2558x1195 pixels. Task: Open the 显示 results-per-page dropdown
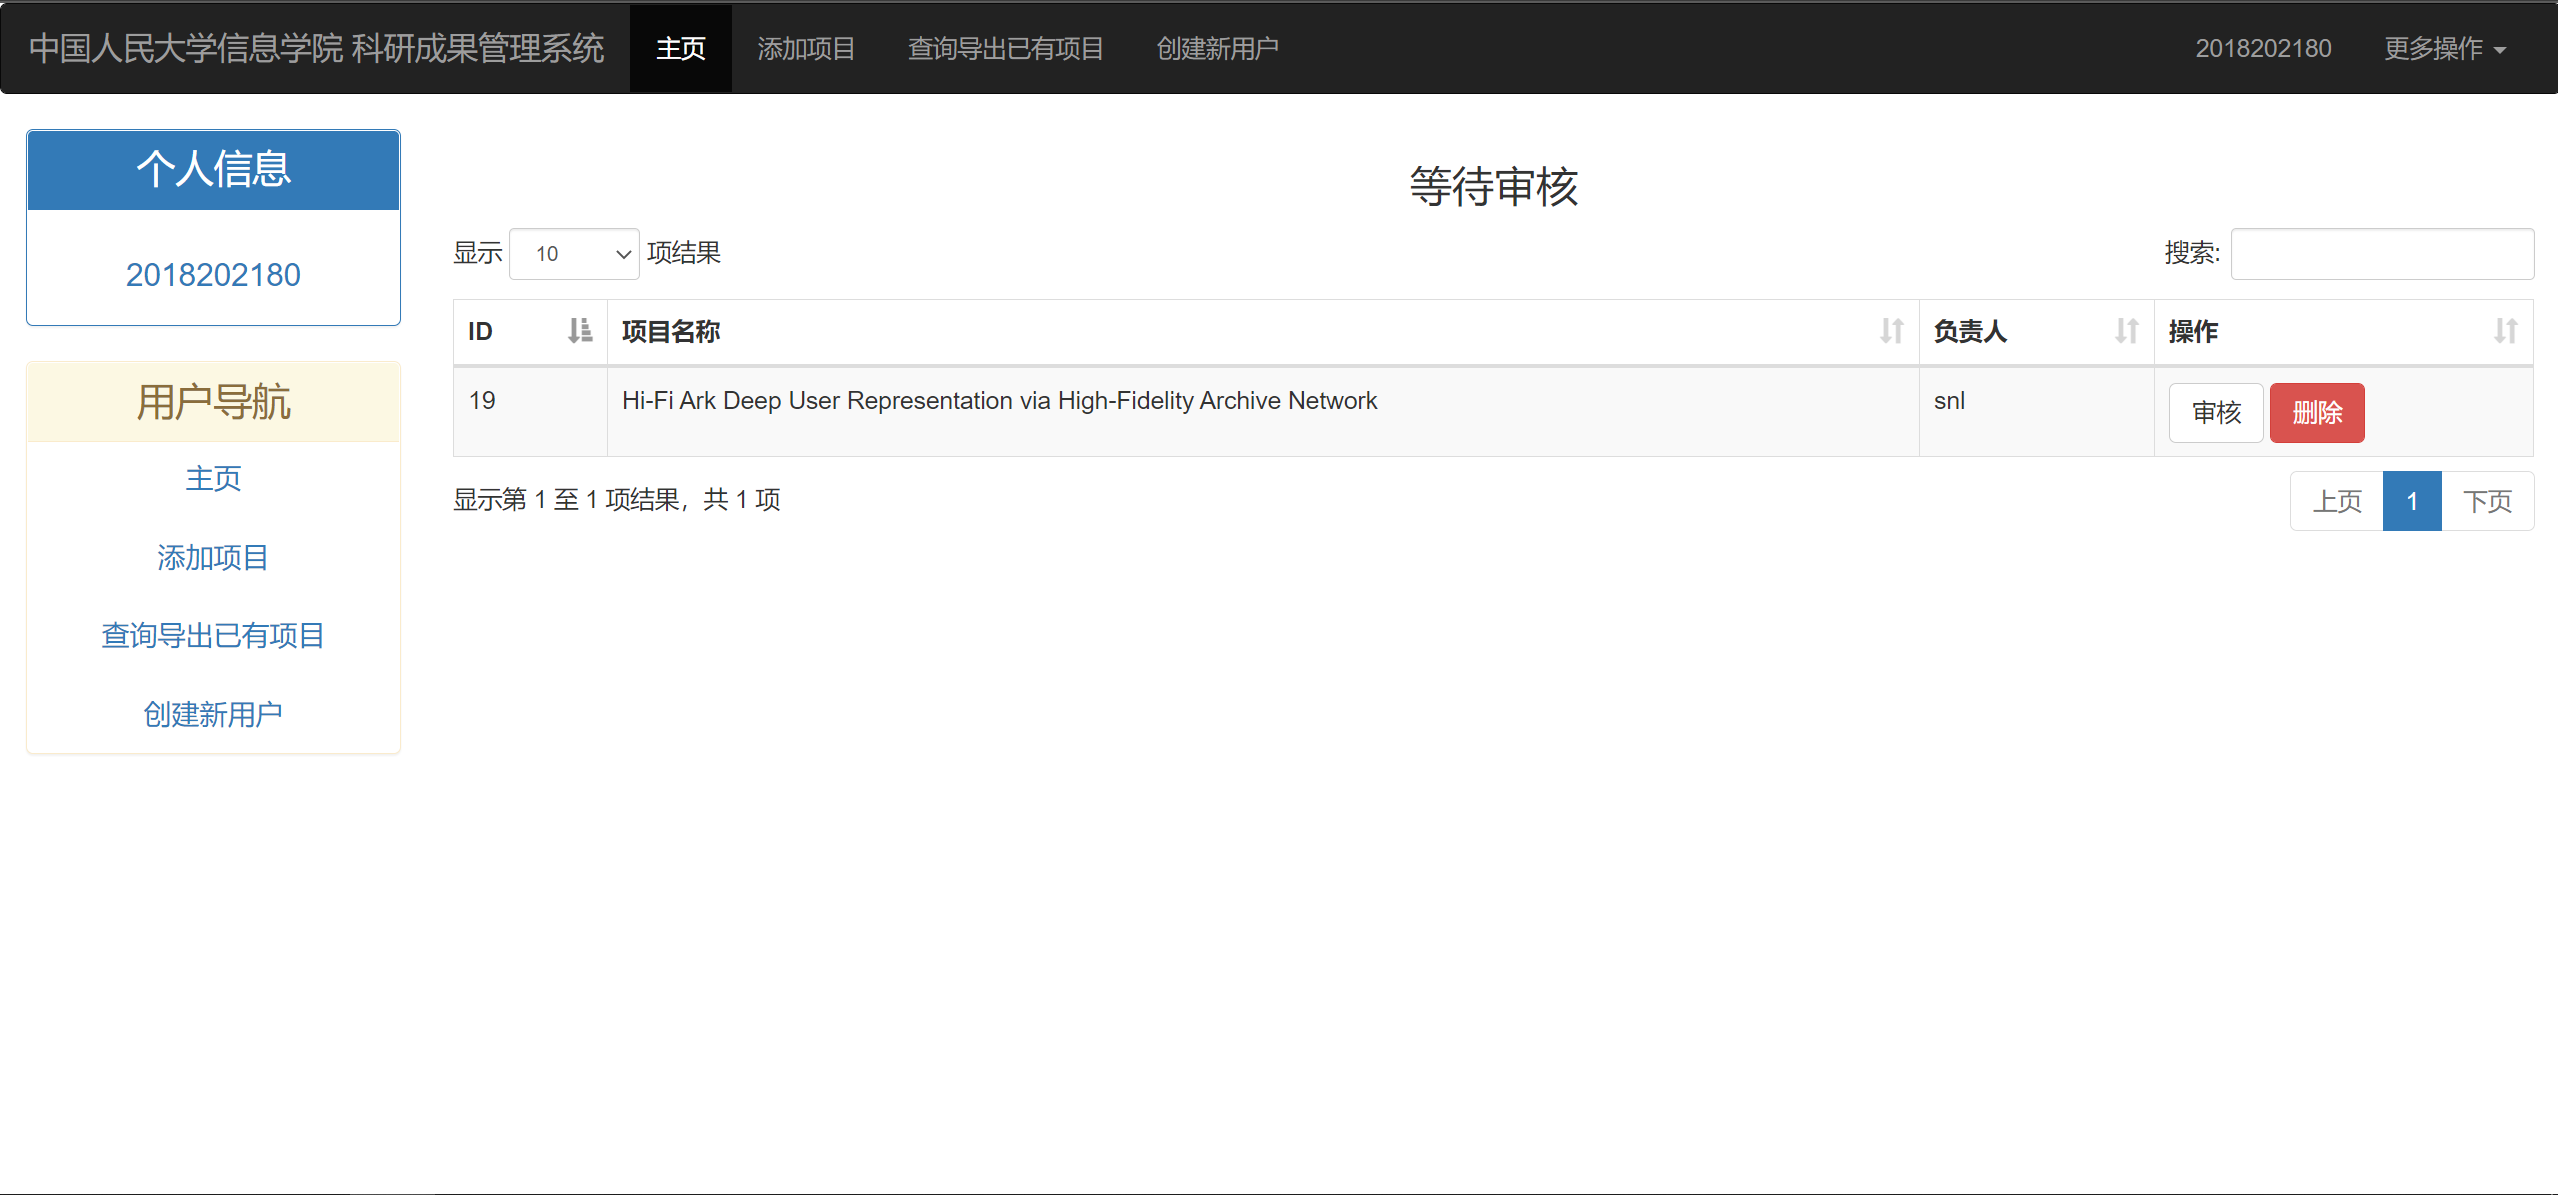[x=574, y=254]
